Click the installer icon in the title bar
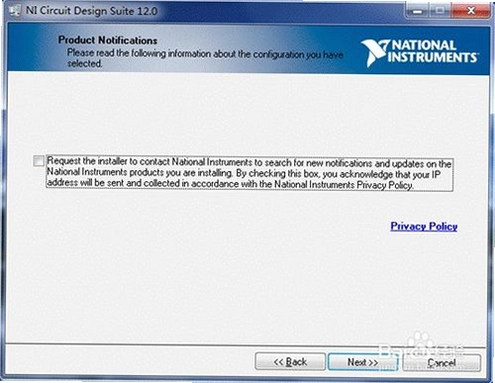This screenshot has height=383, width=495. click(x=15, y=11)
